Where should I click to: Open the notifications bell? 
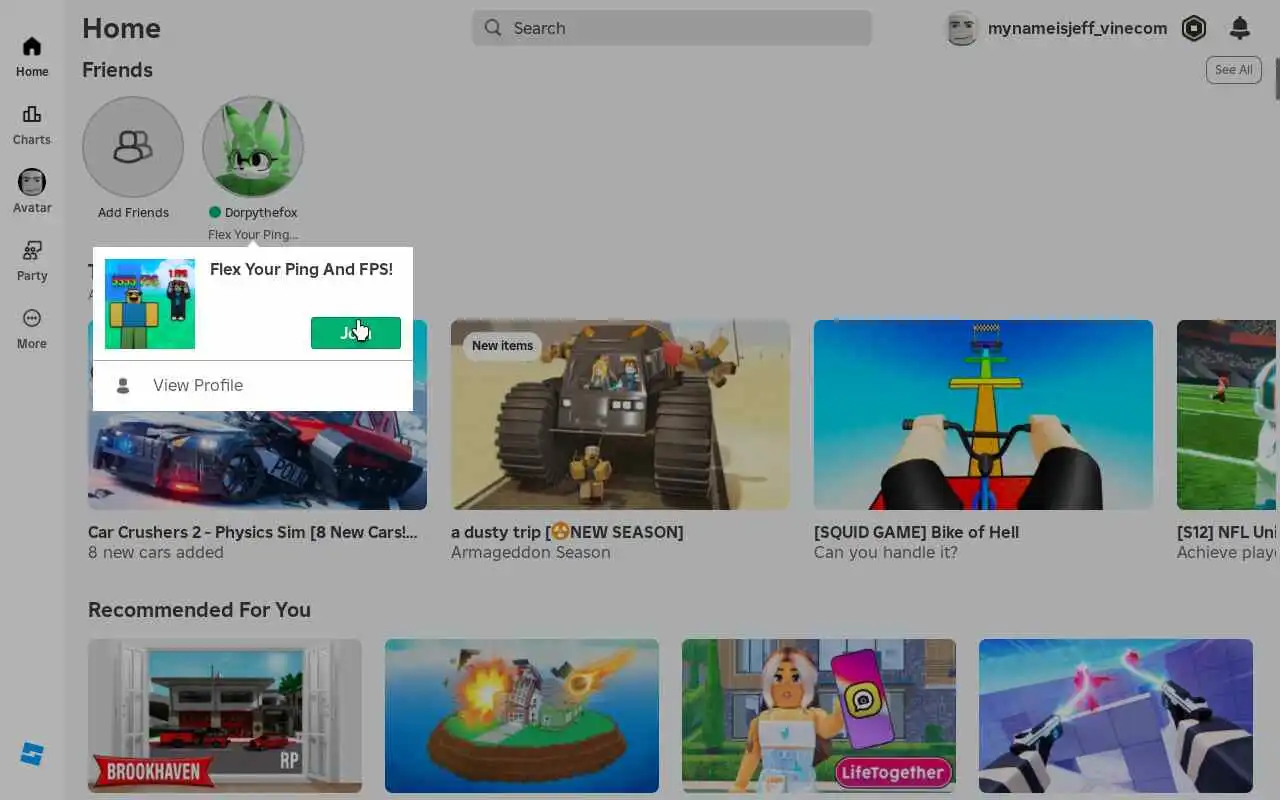click(x=1240, y=28)
